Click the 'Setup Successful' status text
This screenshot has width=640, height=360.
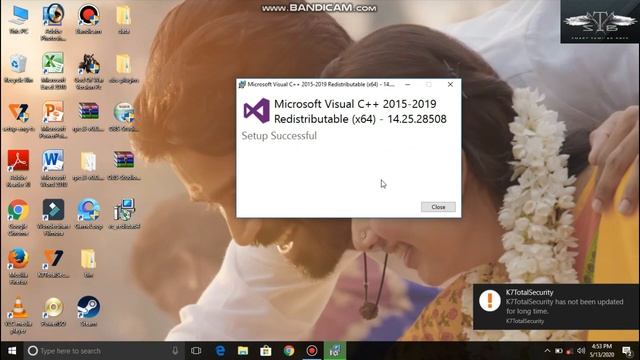point(279,136)
